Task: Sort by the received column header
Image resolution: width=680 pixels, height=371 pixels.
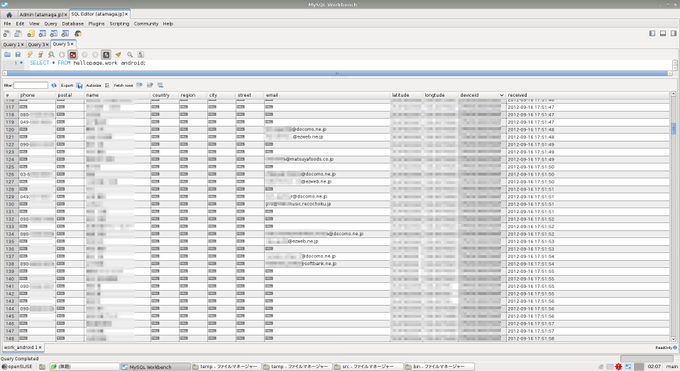Action: point(588,95)
